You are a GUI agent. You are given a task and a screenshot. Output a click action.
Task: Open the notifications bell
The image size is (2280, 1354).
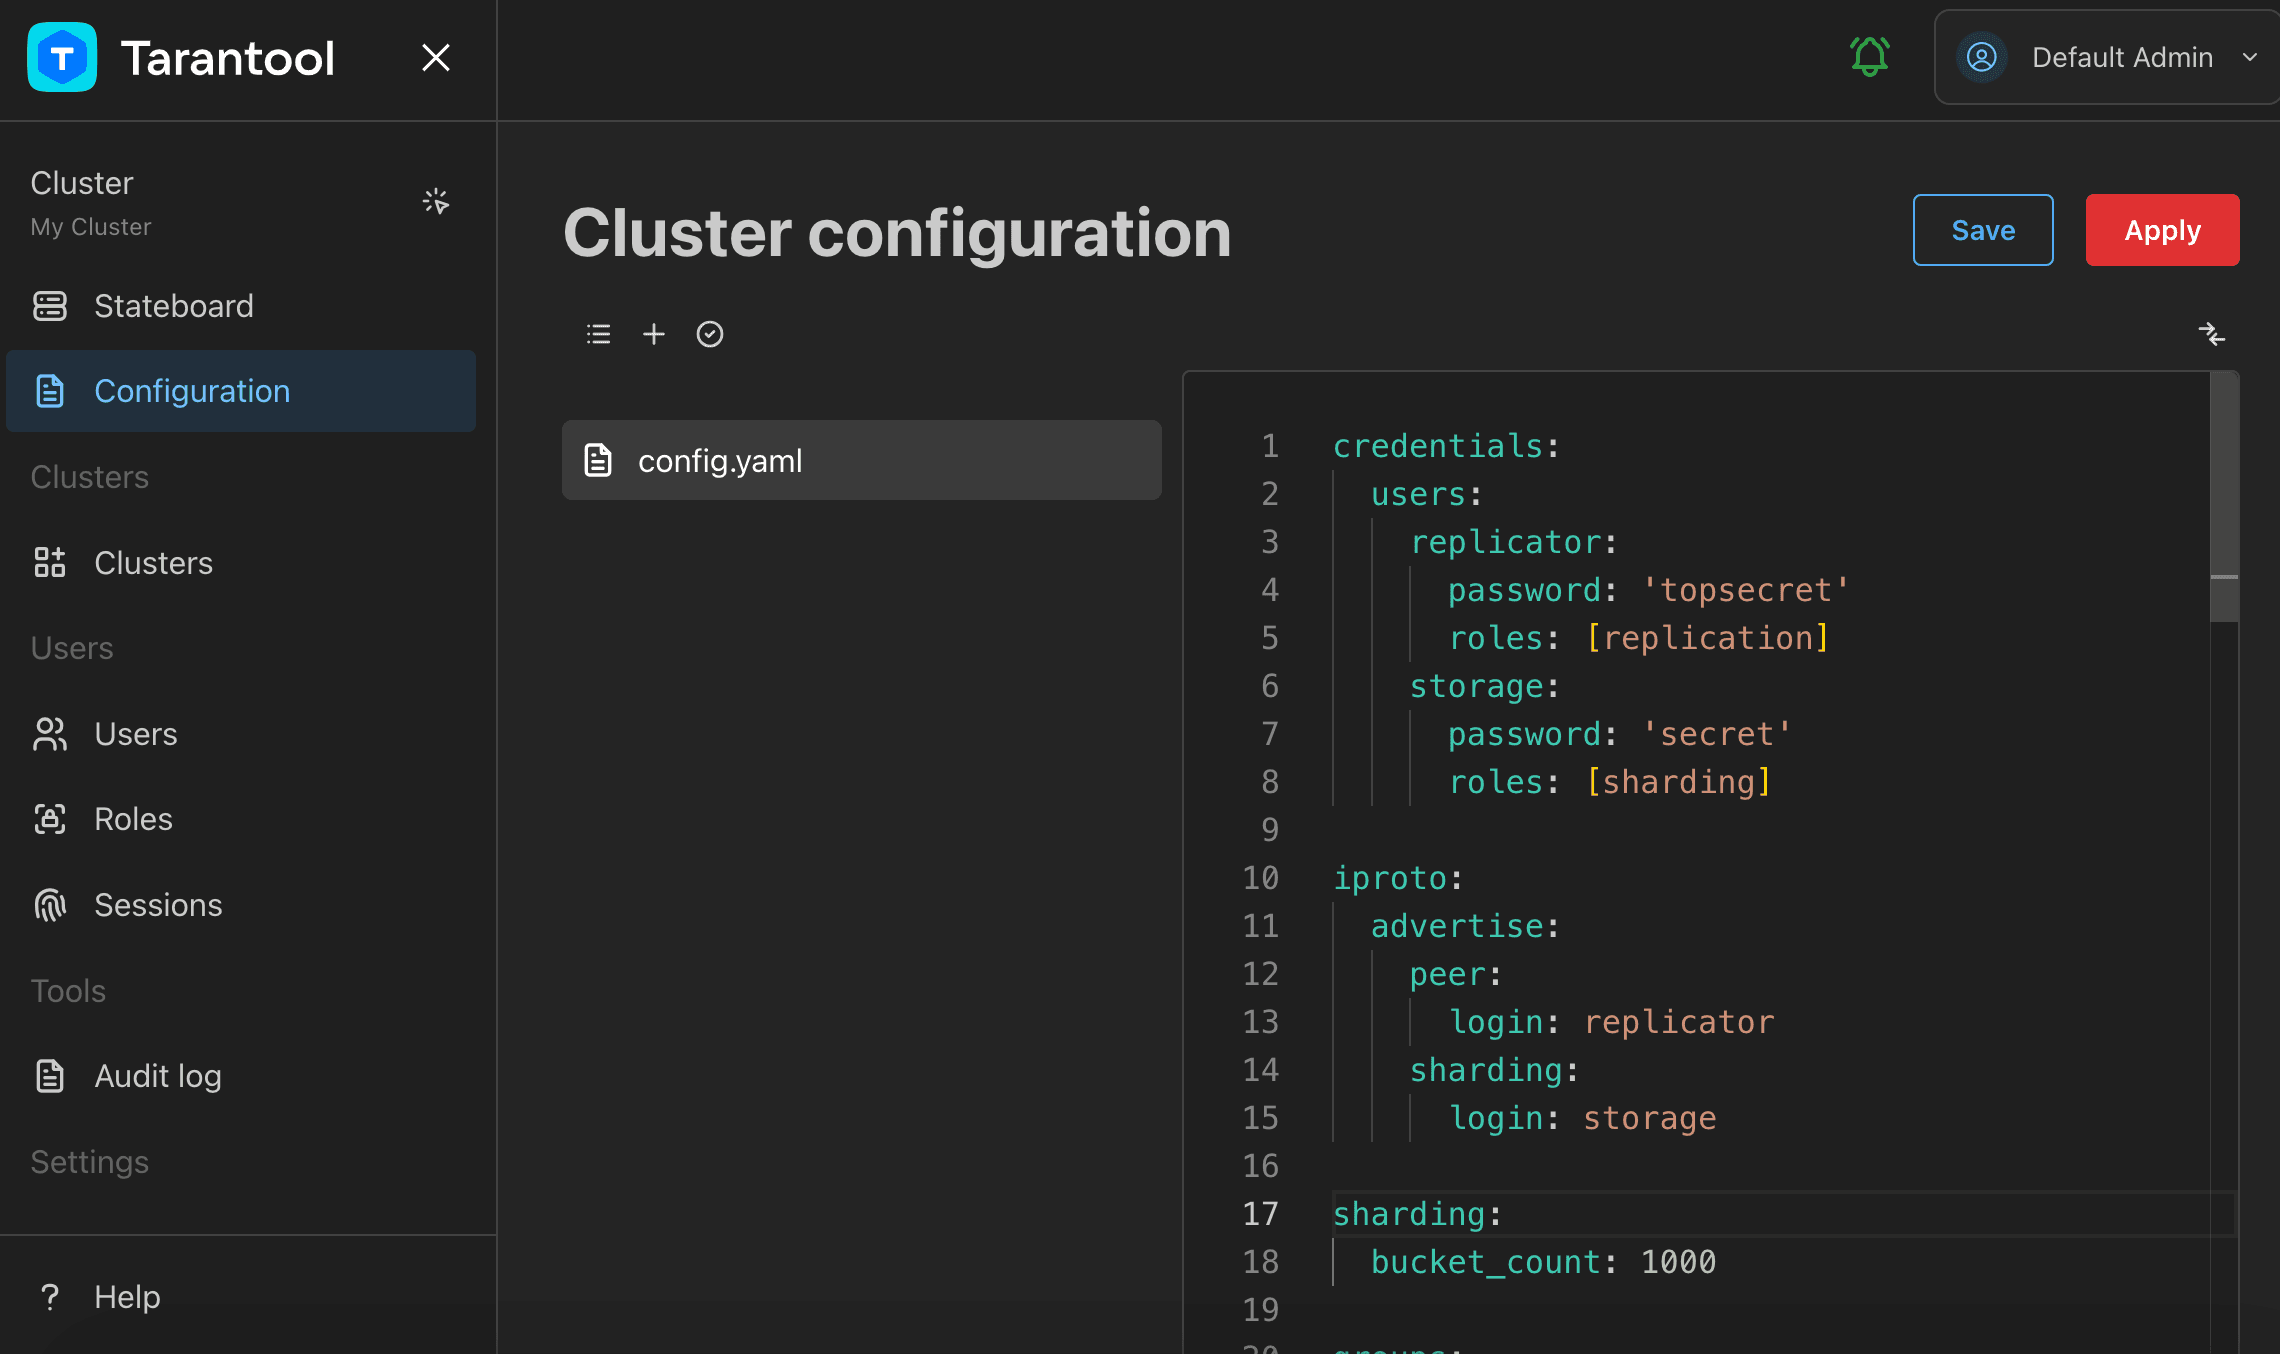point(1869,57)
